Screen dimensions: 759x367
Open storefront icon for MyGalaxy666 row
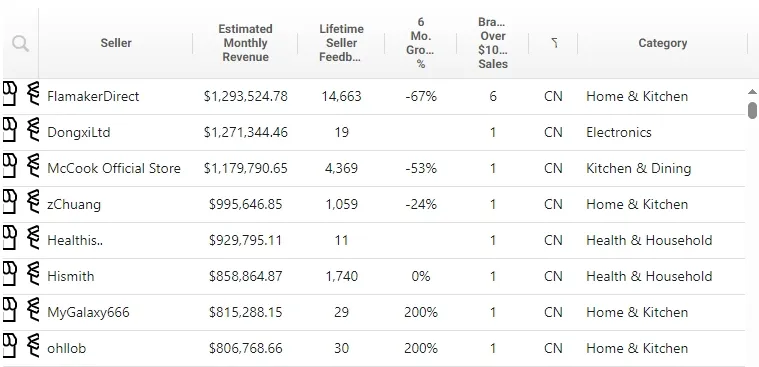click(10, 311)
